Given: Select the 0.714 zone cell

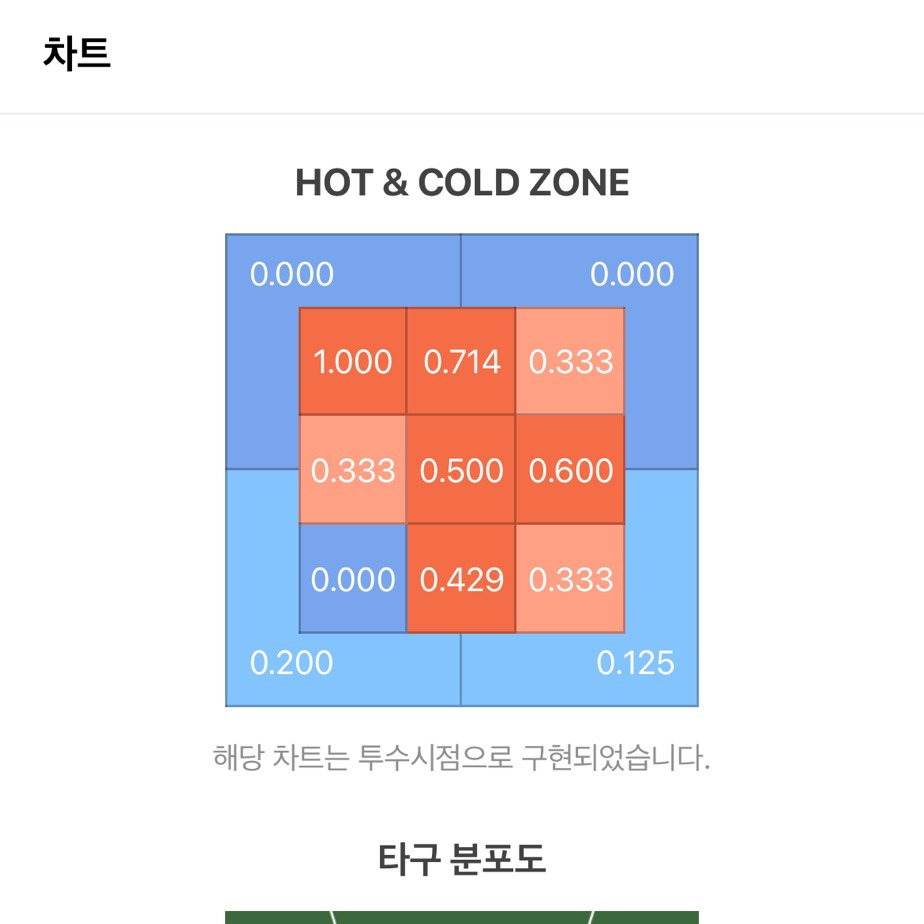Looking at the screenshot, I should click(x=461, y=361).
